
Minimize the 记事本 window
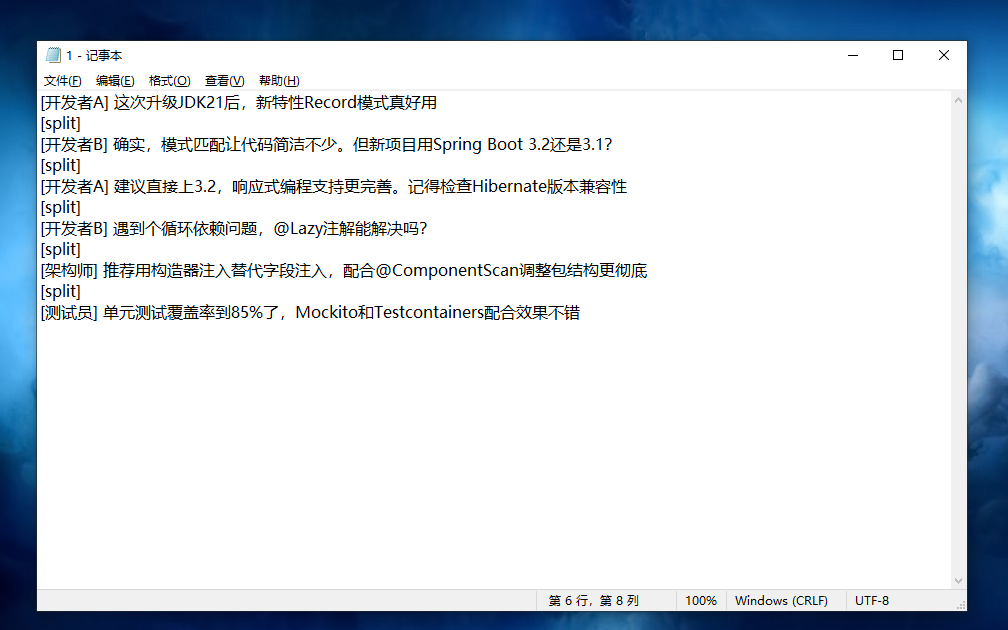[853, 55]
